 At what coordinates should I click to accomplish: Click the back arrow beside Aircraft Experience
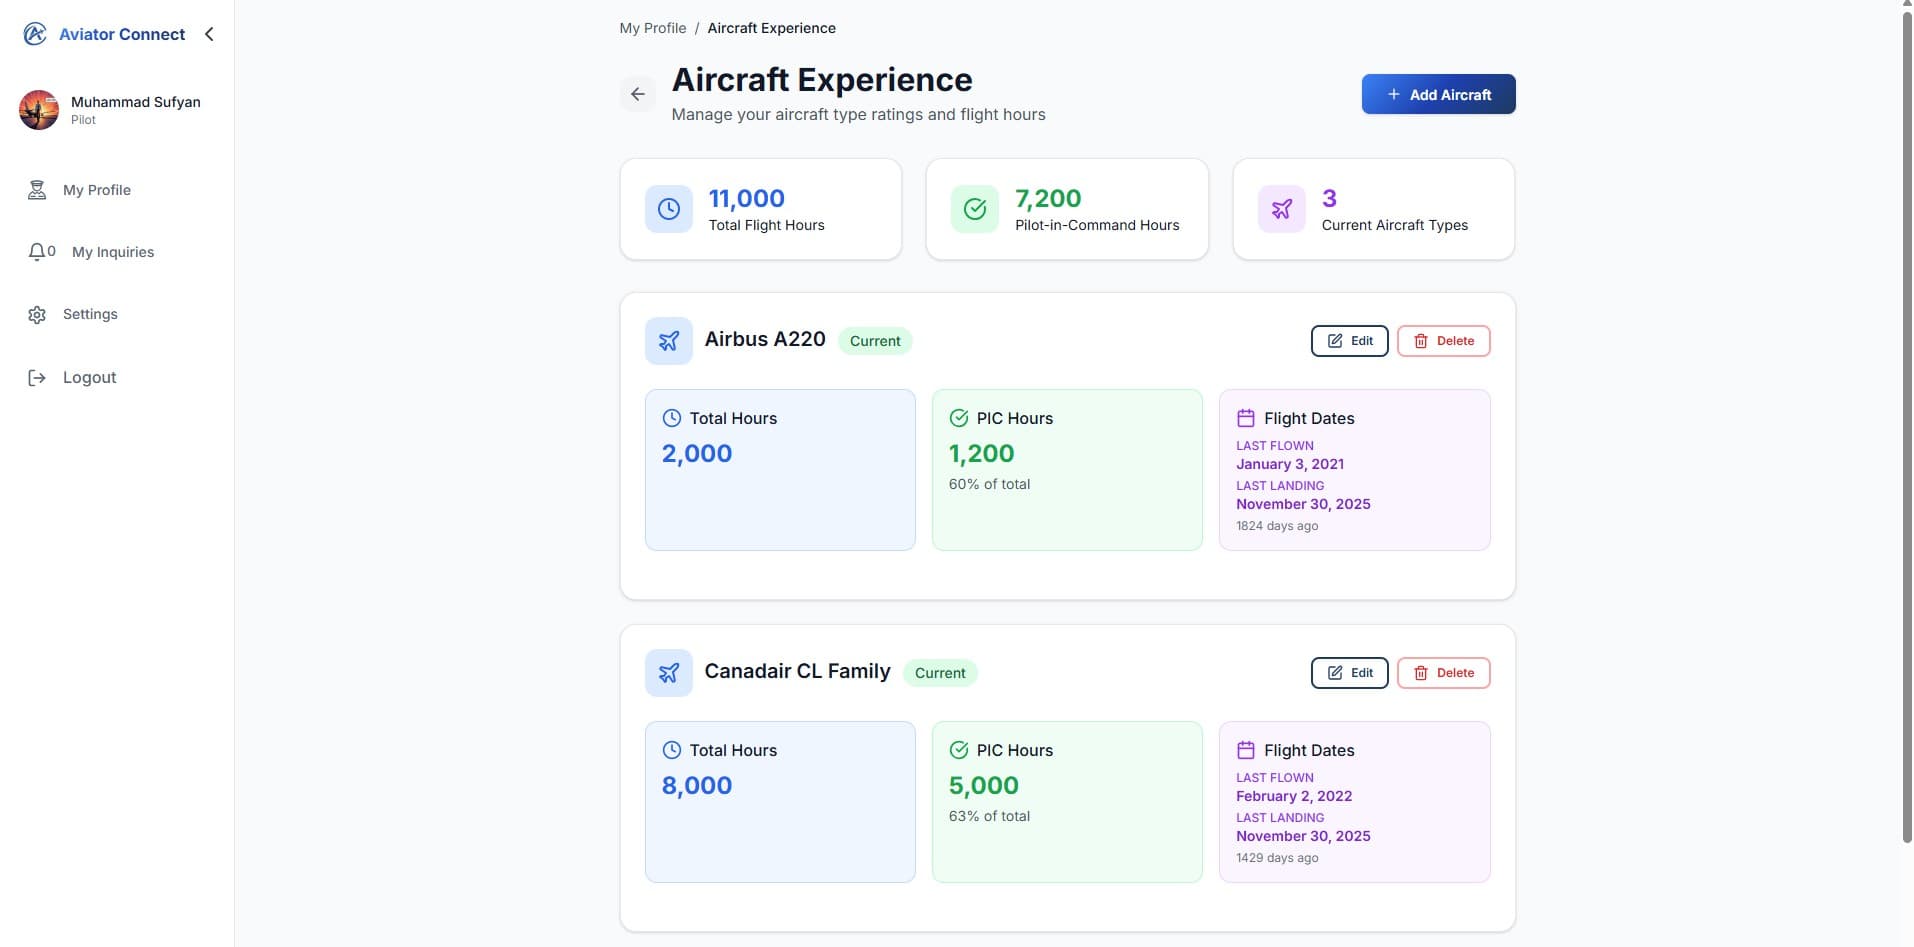[638, 93]
